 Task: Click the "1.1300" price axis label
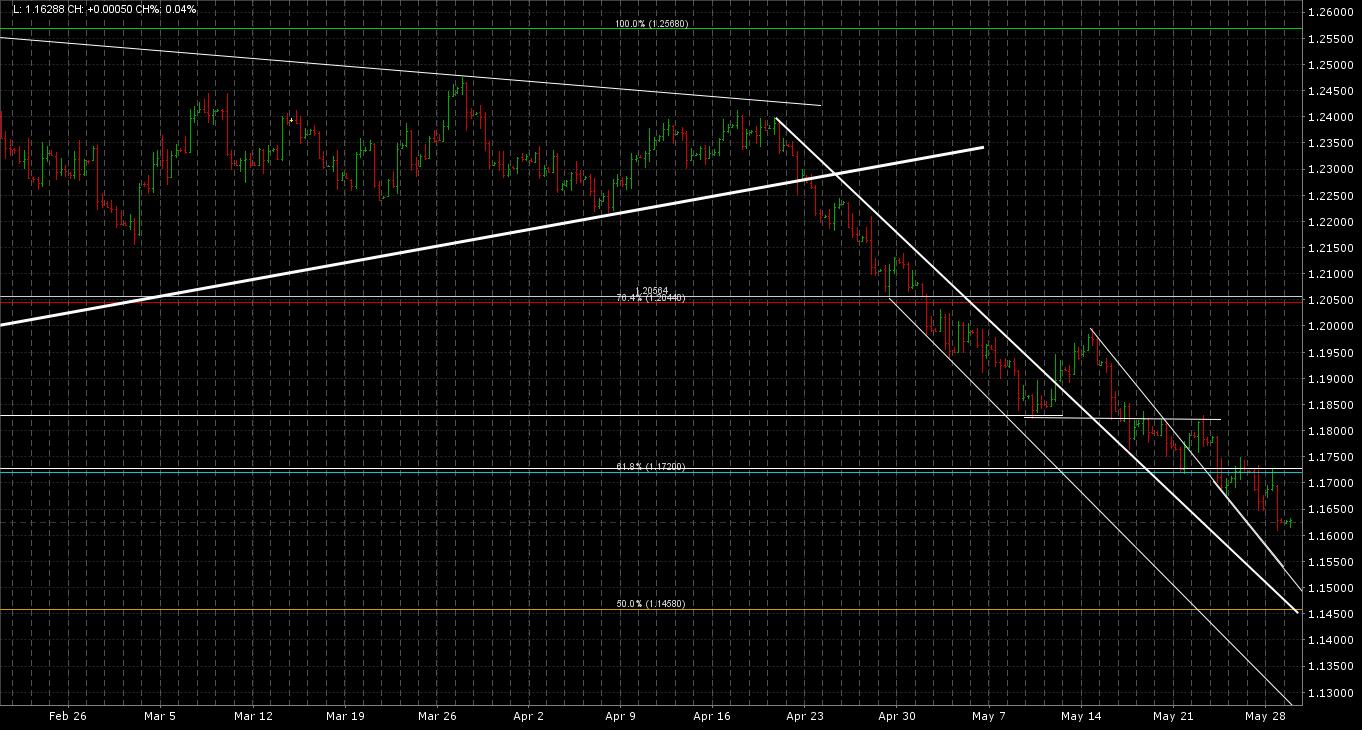click(x=1329, y=693)
